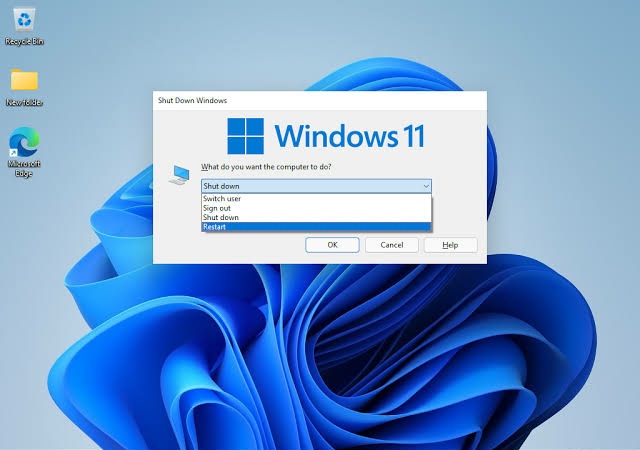Collapse the Shut down combo box arrow
Screen dimensions: 640x450
[426, 186]
